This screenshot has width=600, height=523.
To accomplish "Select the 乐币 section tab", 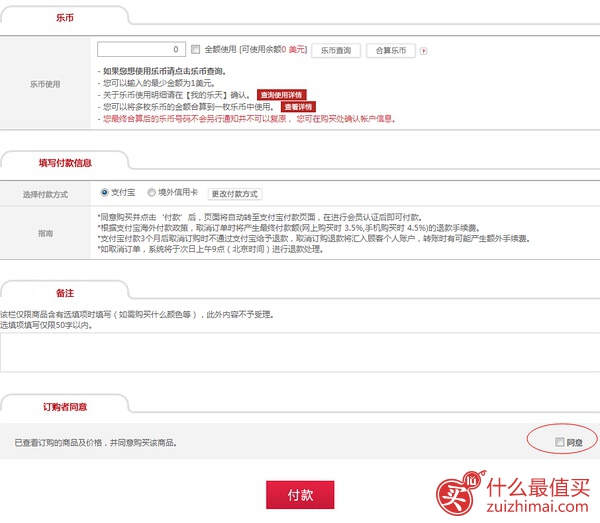I will [x=65, y=18].
